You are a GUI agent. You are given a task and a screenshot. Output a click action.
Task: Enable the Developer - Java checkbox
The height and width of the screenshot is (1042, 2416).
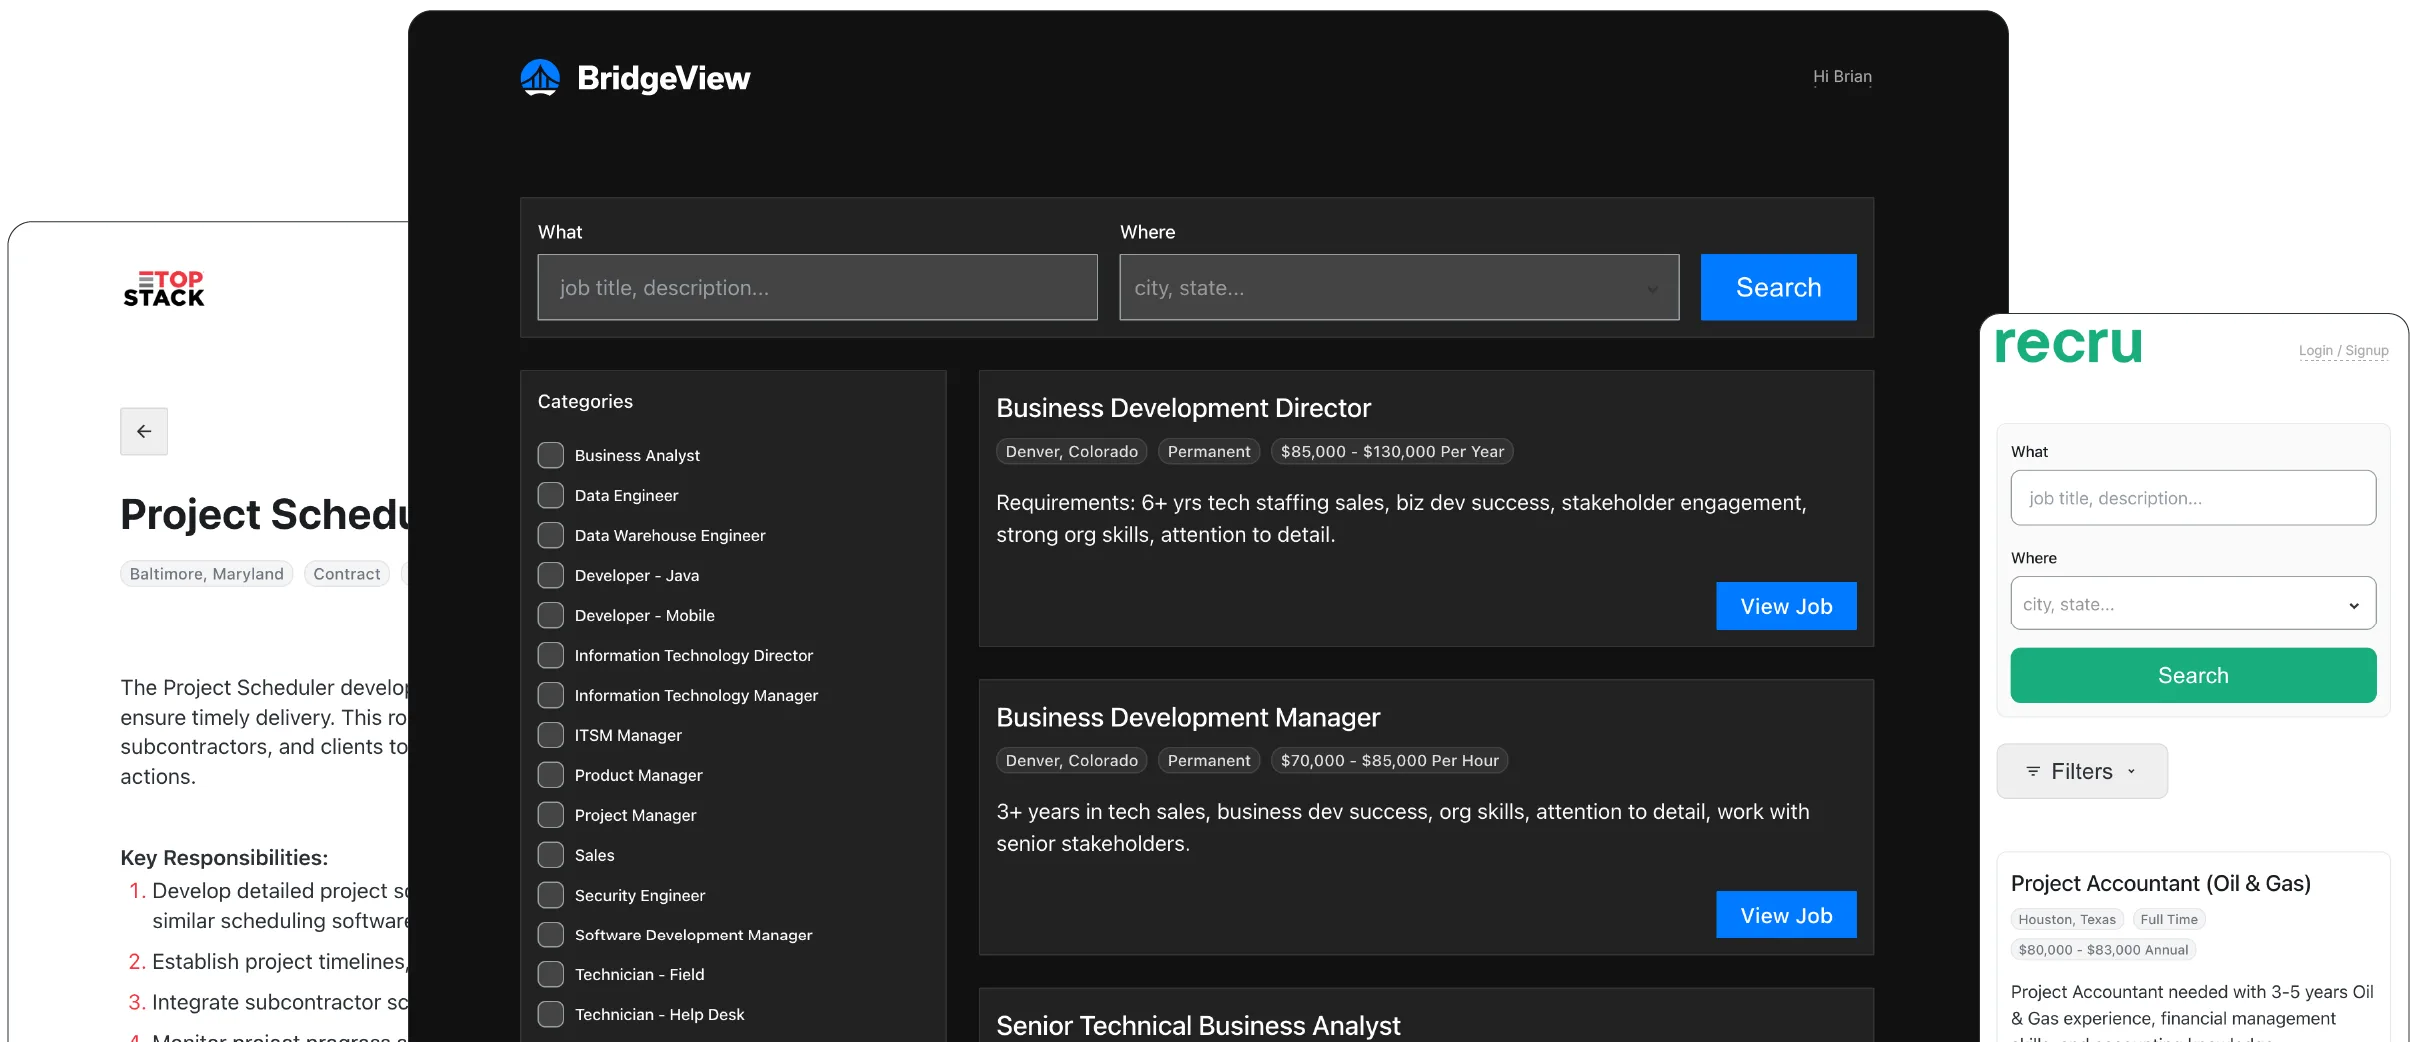click(x=551, y=575)
